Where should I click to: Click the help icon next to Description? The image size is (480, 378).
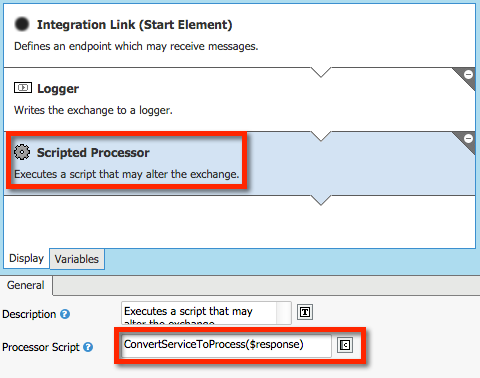pyautogui.click(x=65, y=314)
